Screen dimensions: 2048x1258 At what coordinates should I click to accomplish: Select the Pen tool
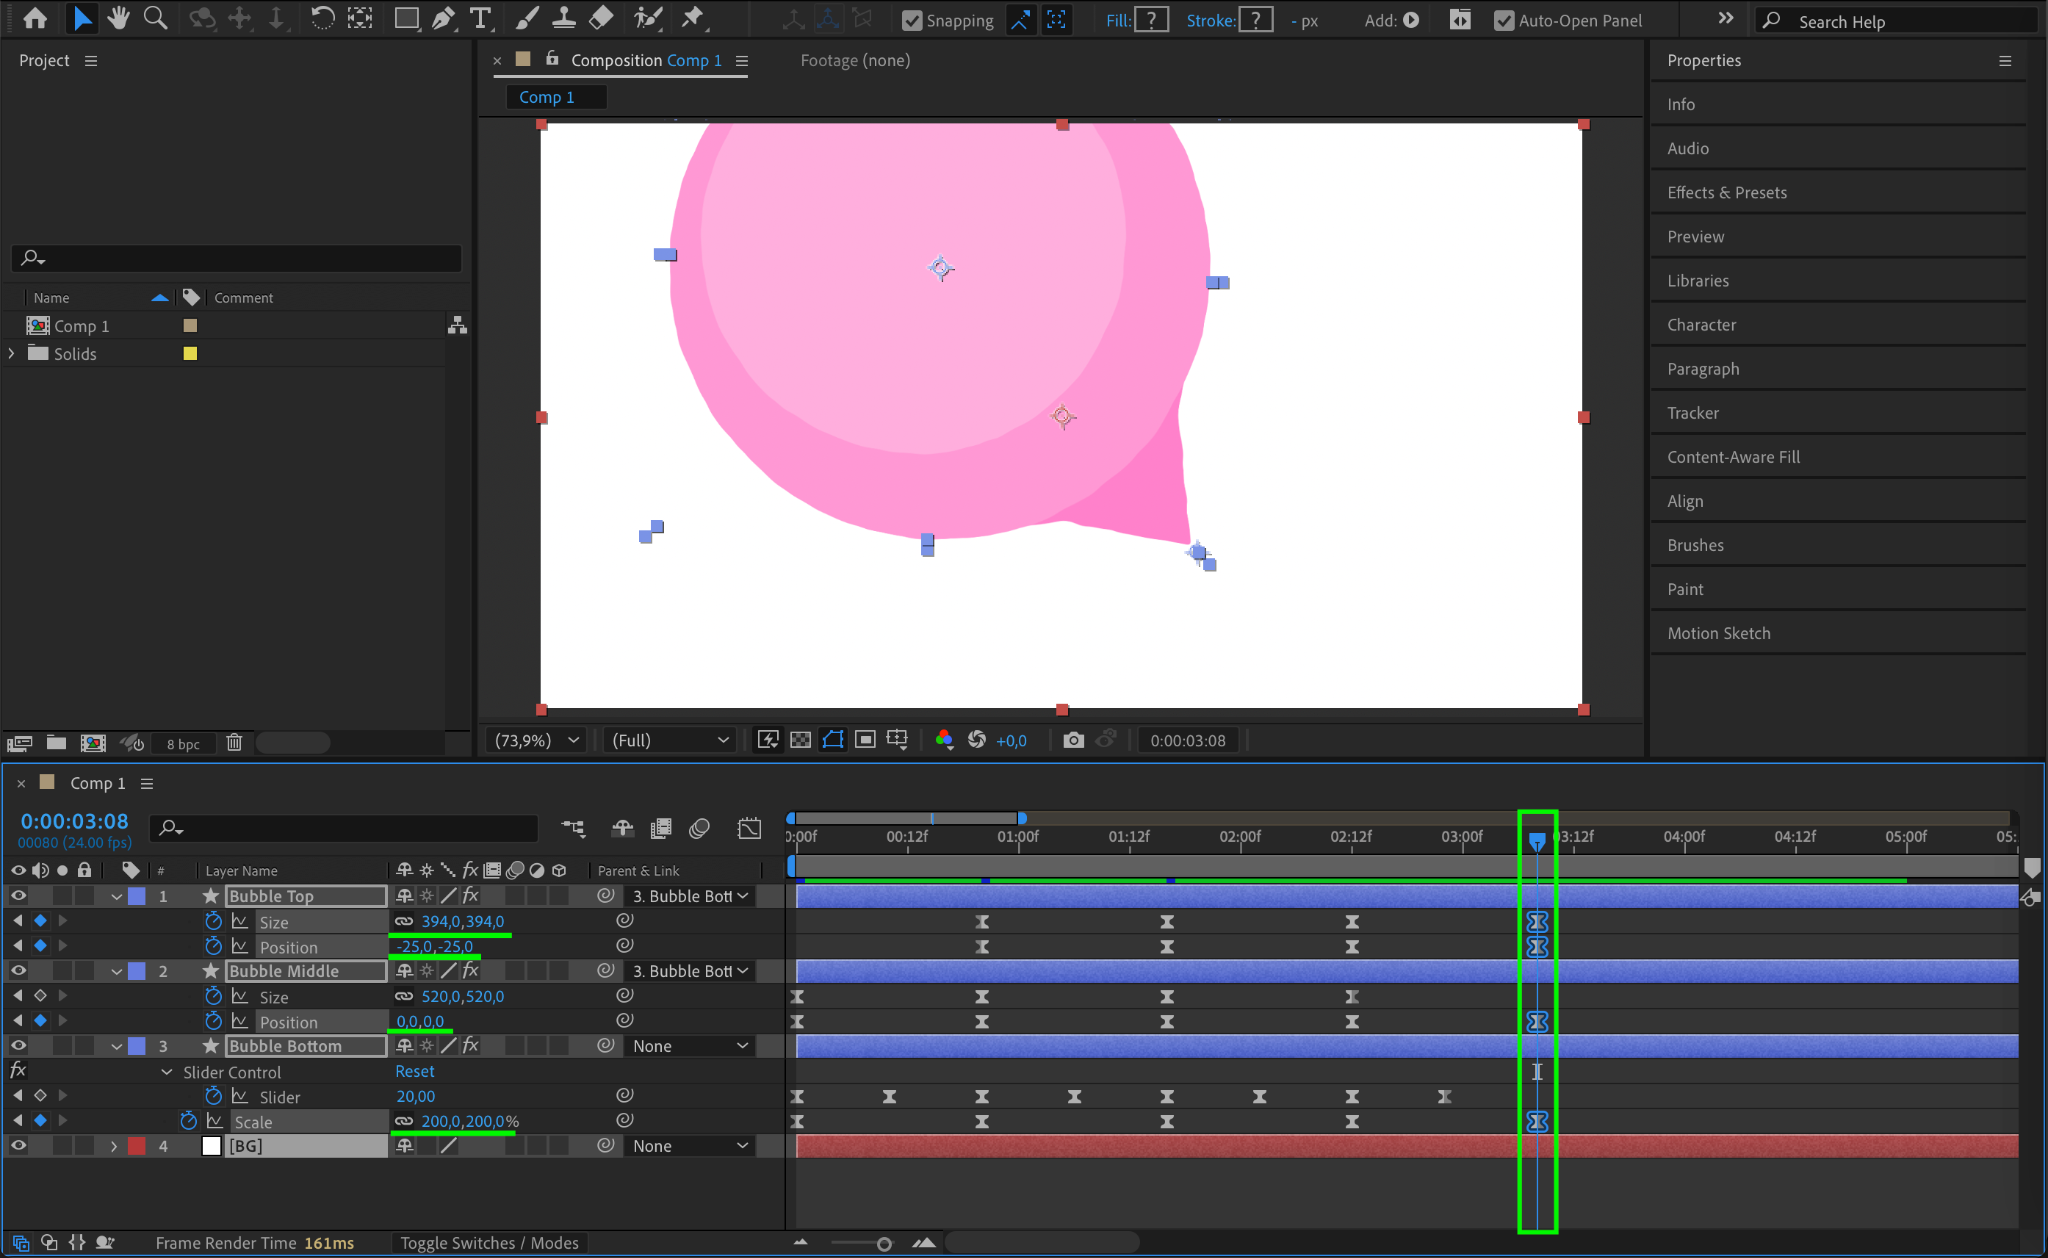pos(443,18)
